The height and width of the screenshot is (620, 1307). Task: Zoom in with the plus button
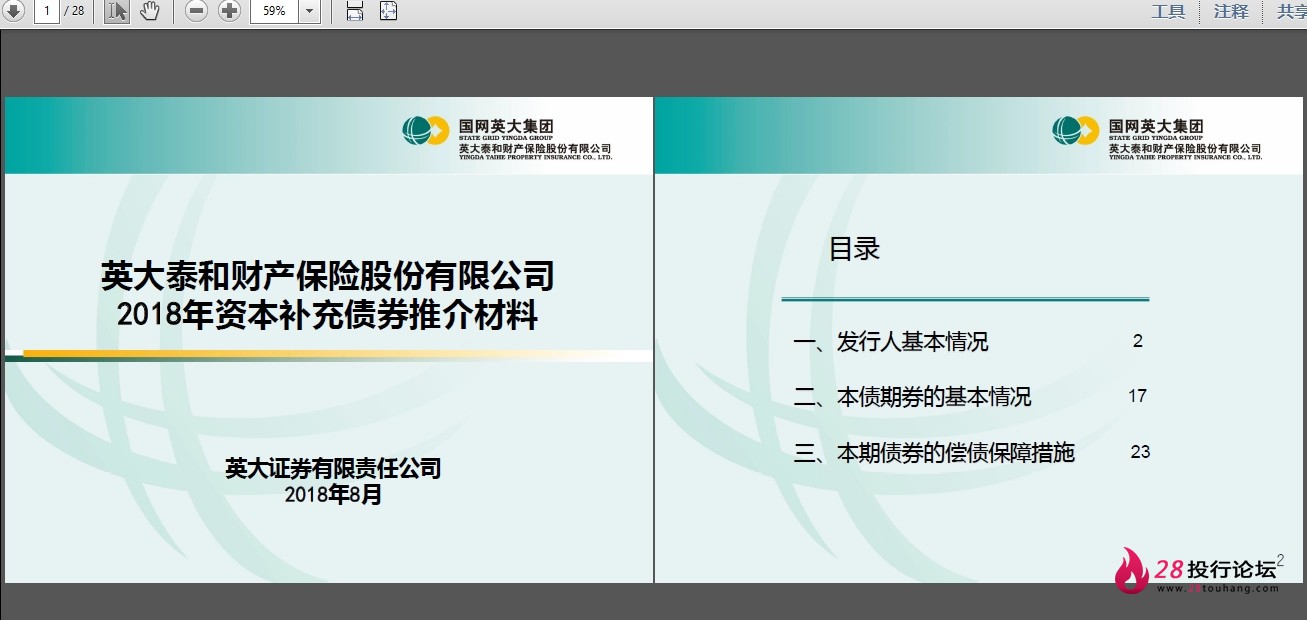(229, 11)
